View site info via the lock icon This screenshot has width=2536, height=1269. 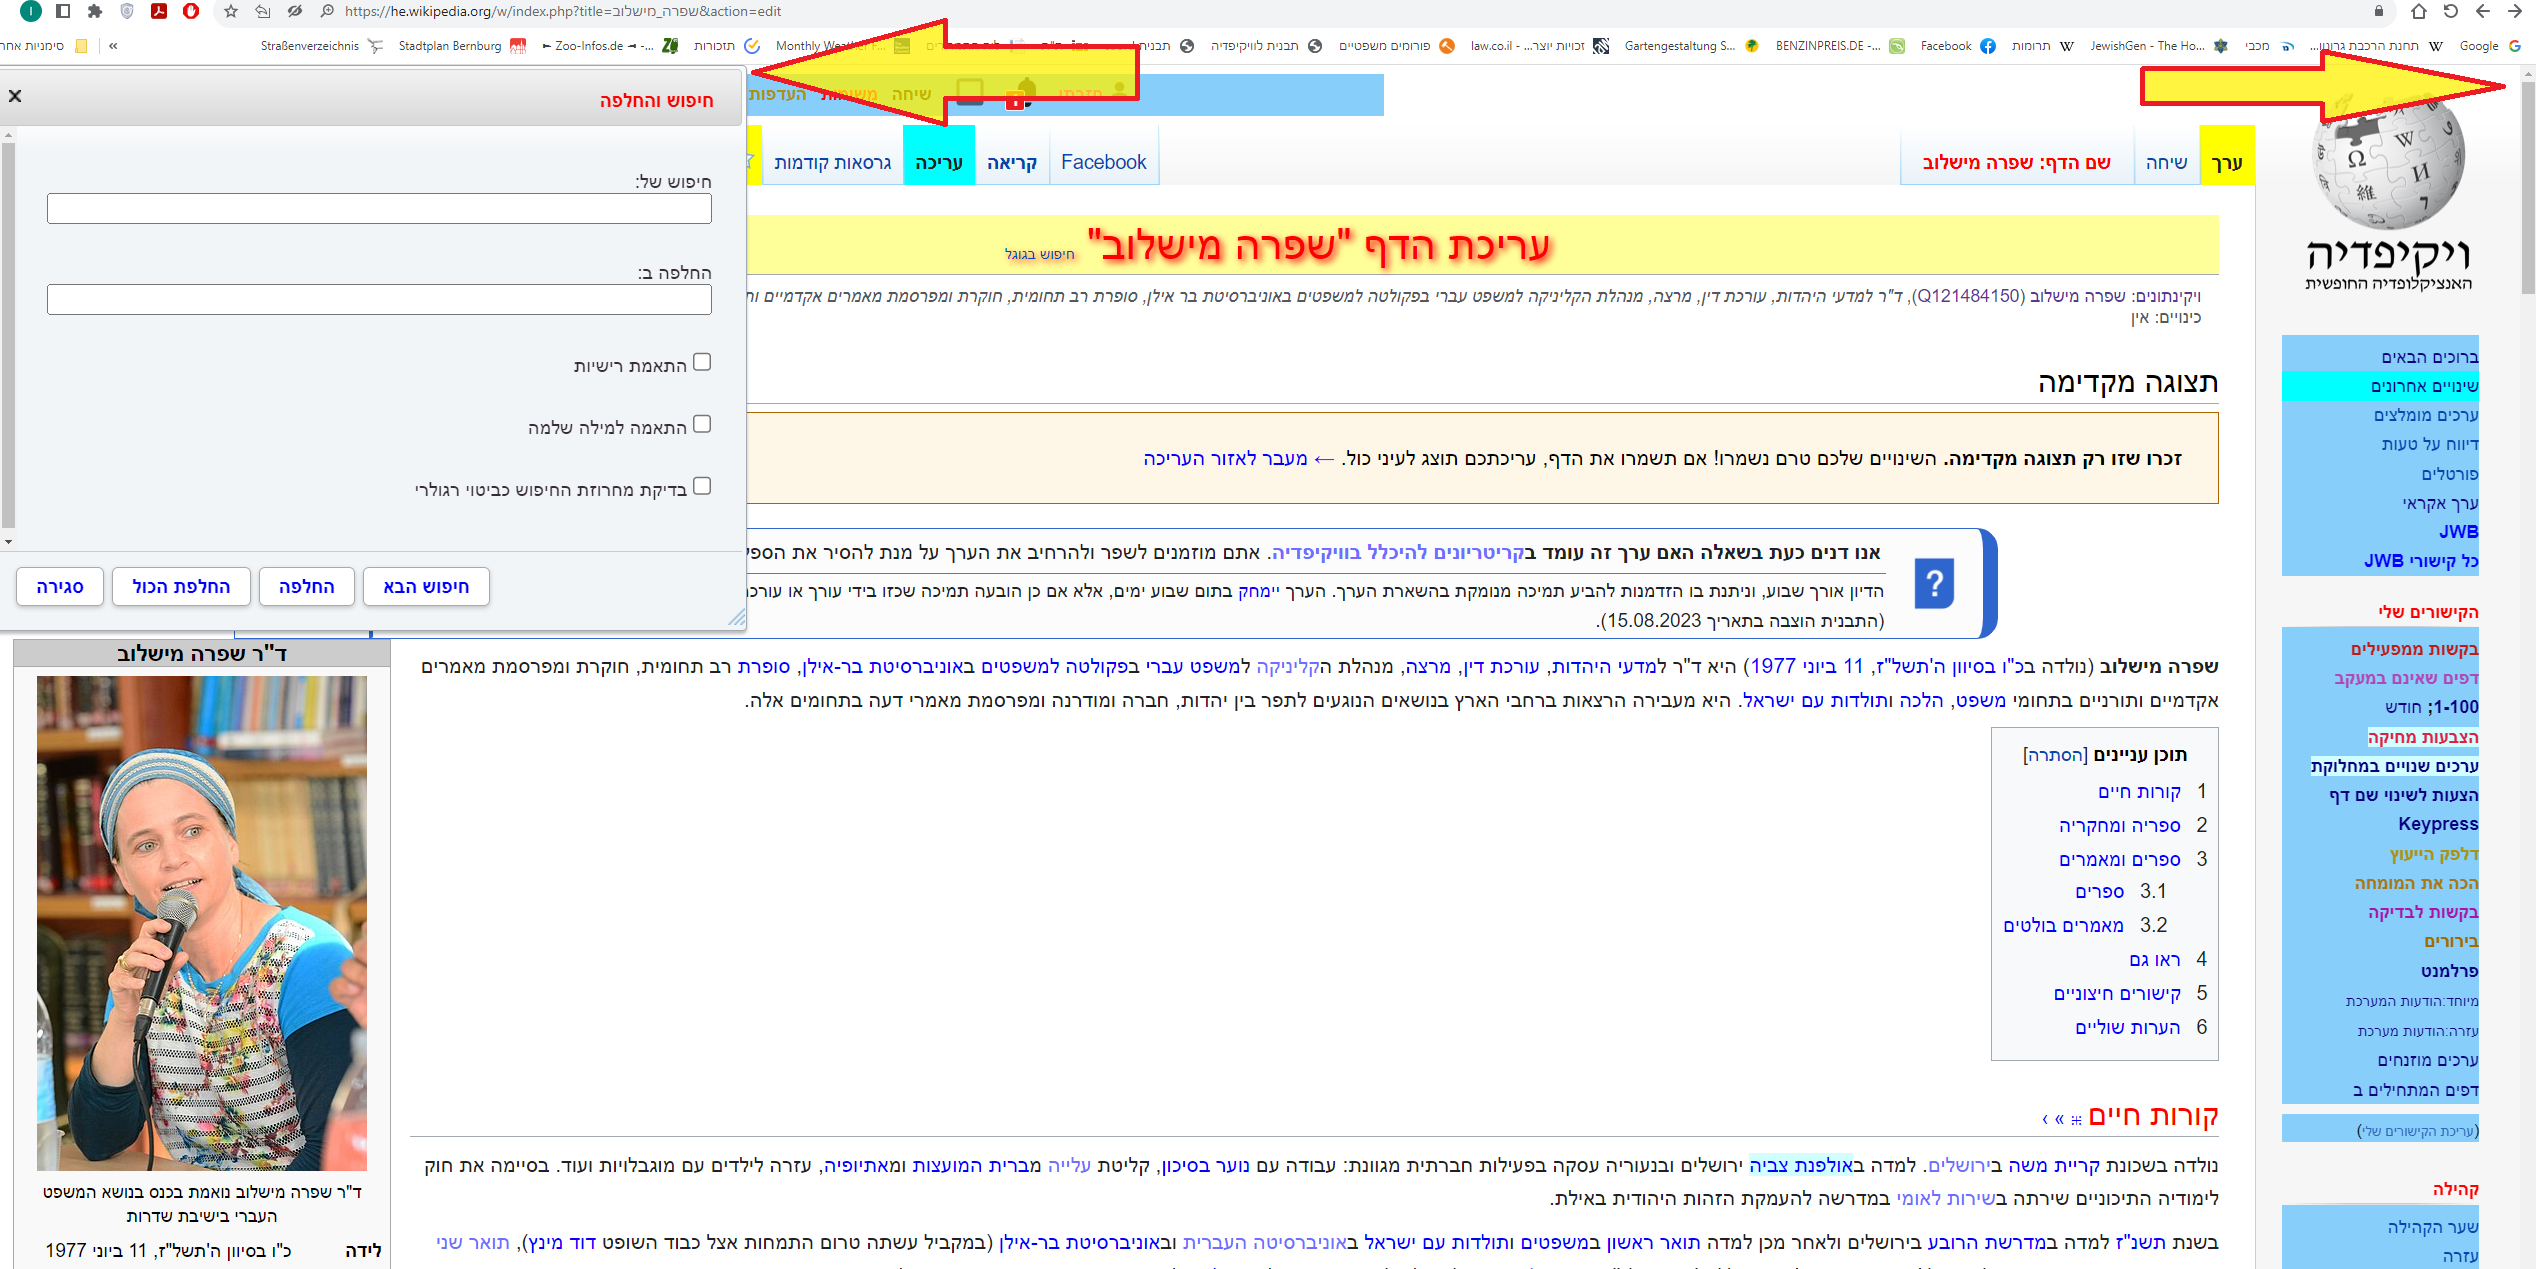pyautogui.click(x=2379, y=11)
